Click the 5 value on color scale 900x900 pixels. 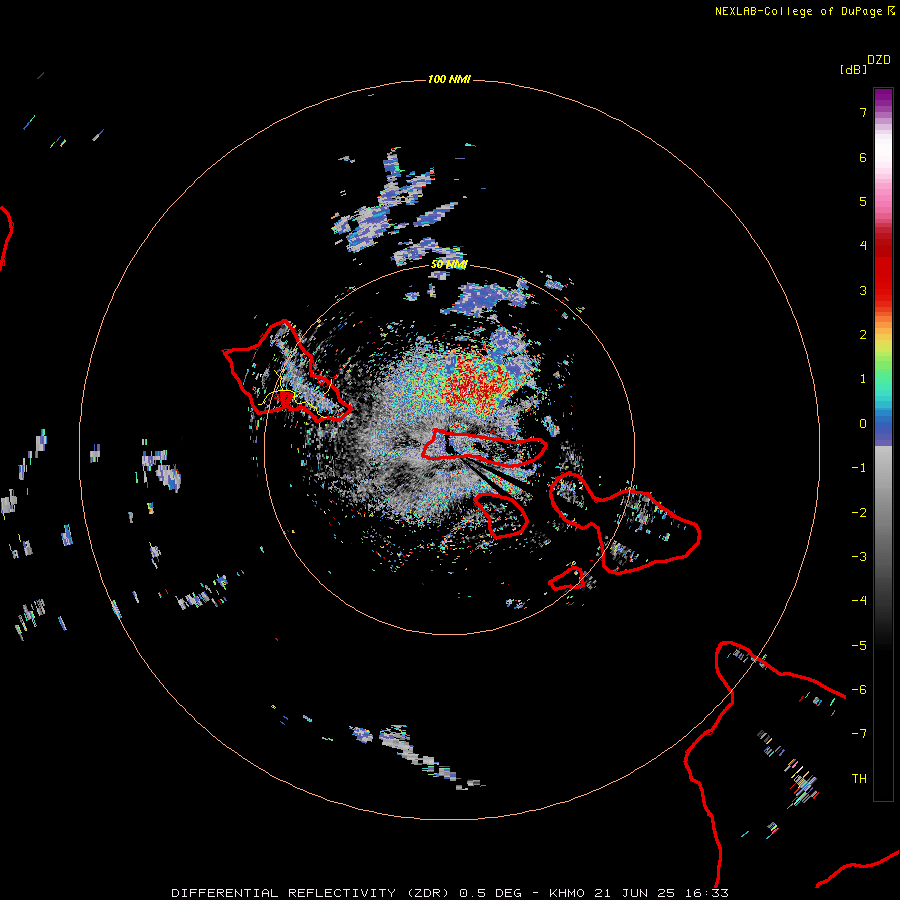tap(863, 201)
